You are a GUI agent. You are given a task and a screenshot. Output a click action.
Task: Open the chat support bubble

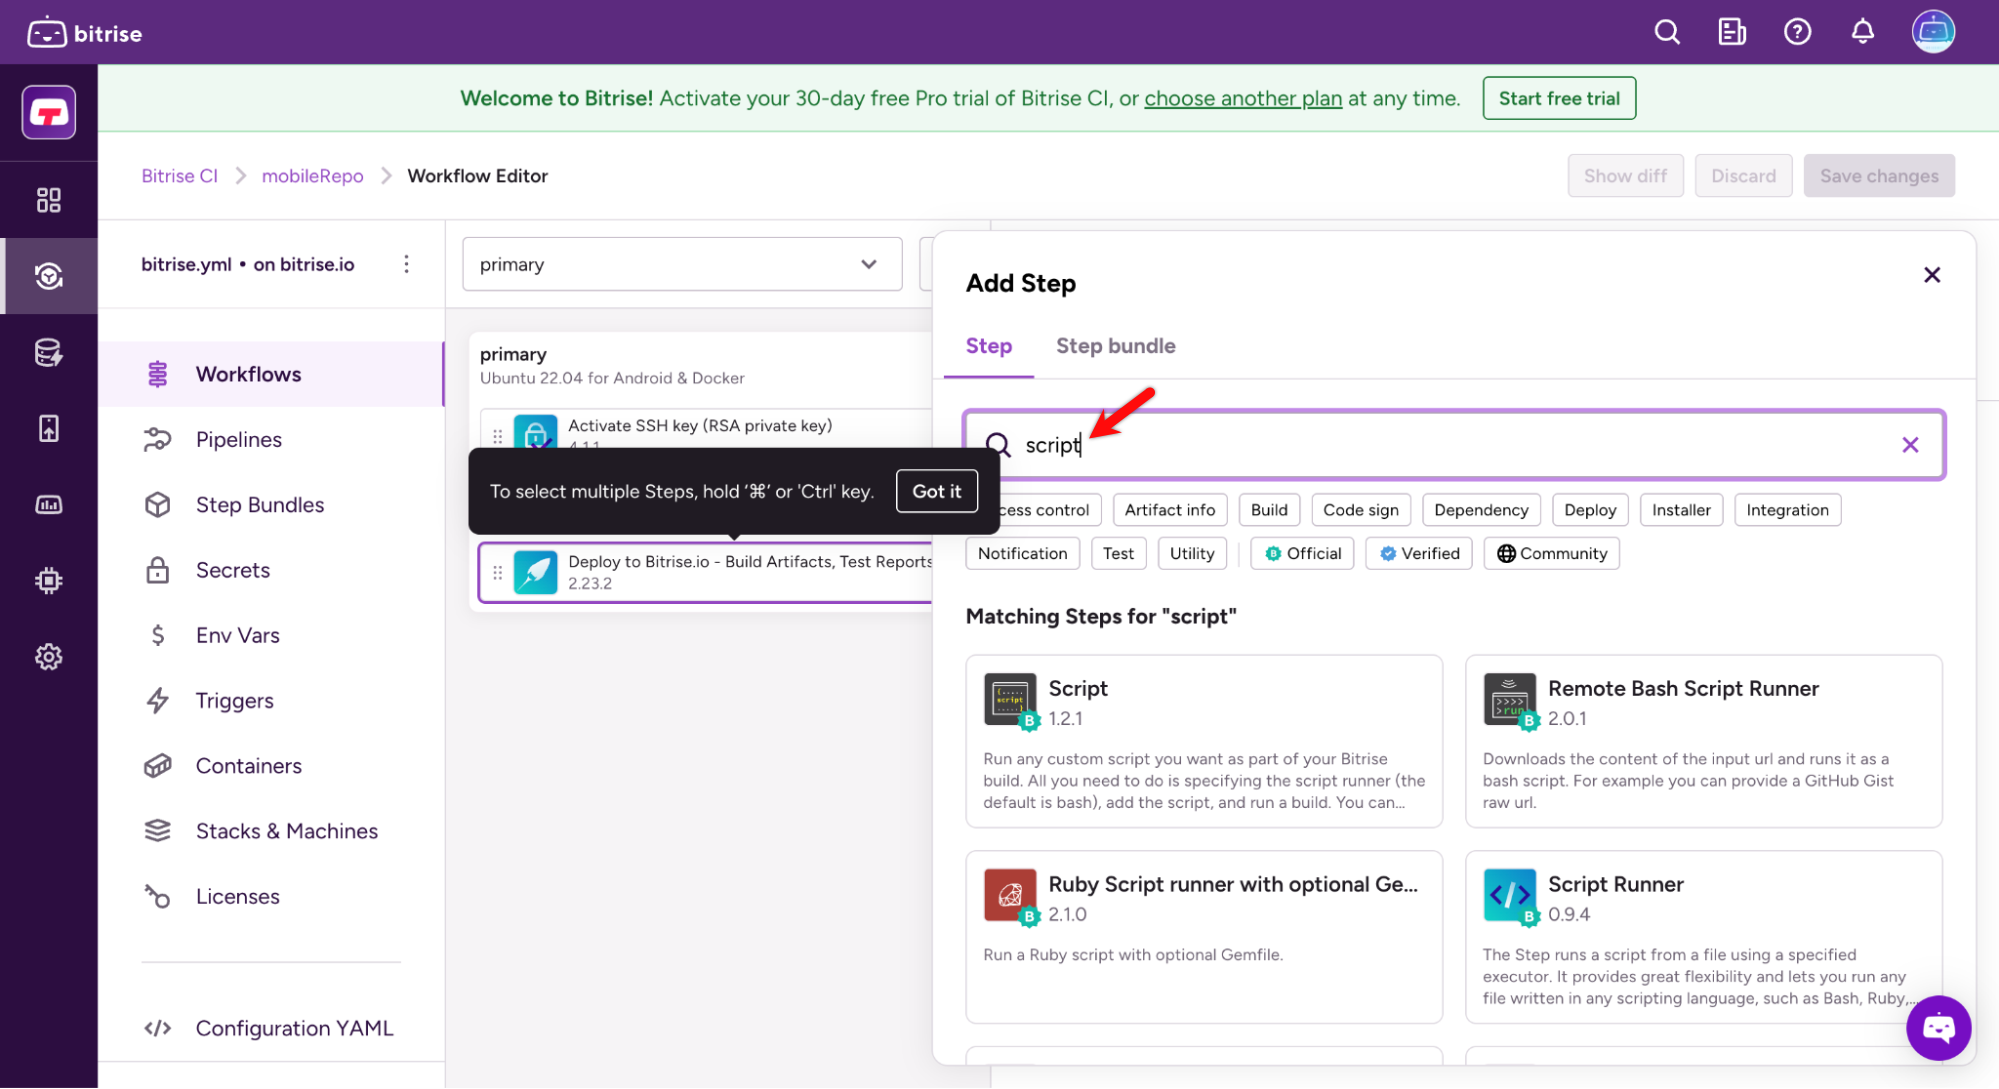tap(1938, 1027)
